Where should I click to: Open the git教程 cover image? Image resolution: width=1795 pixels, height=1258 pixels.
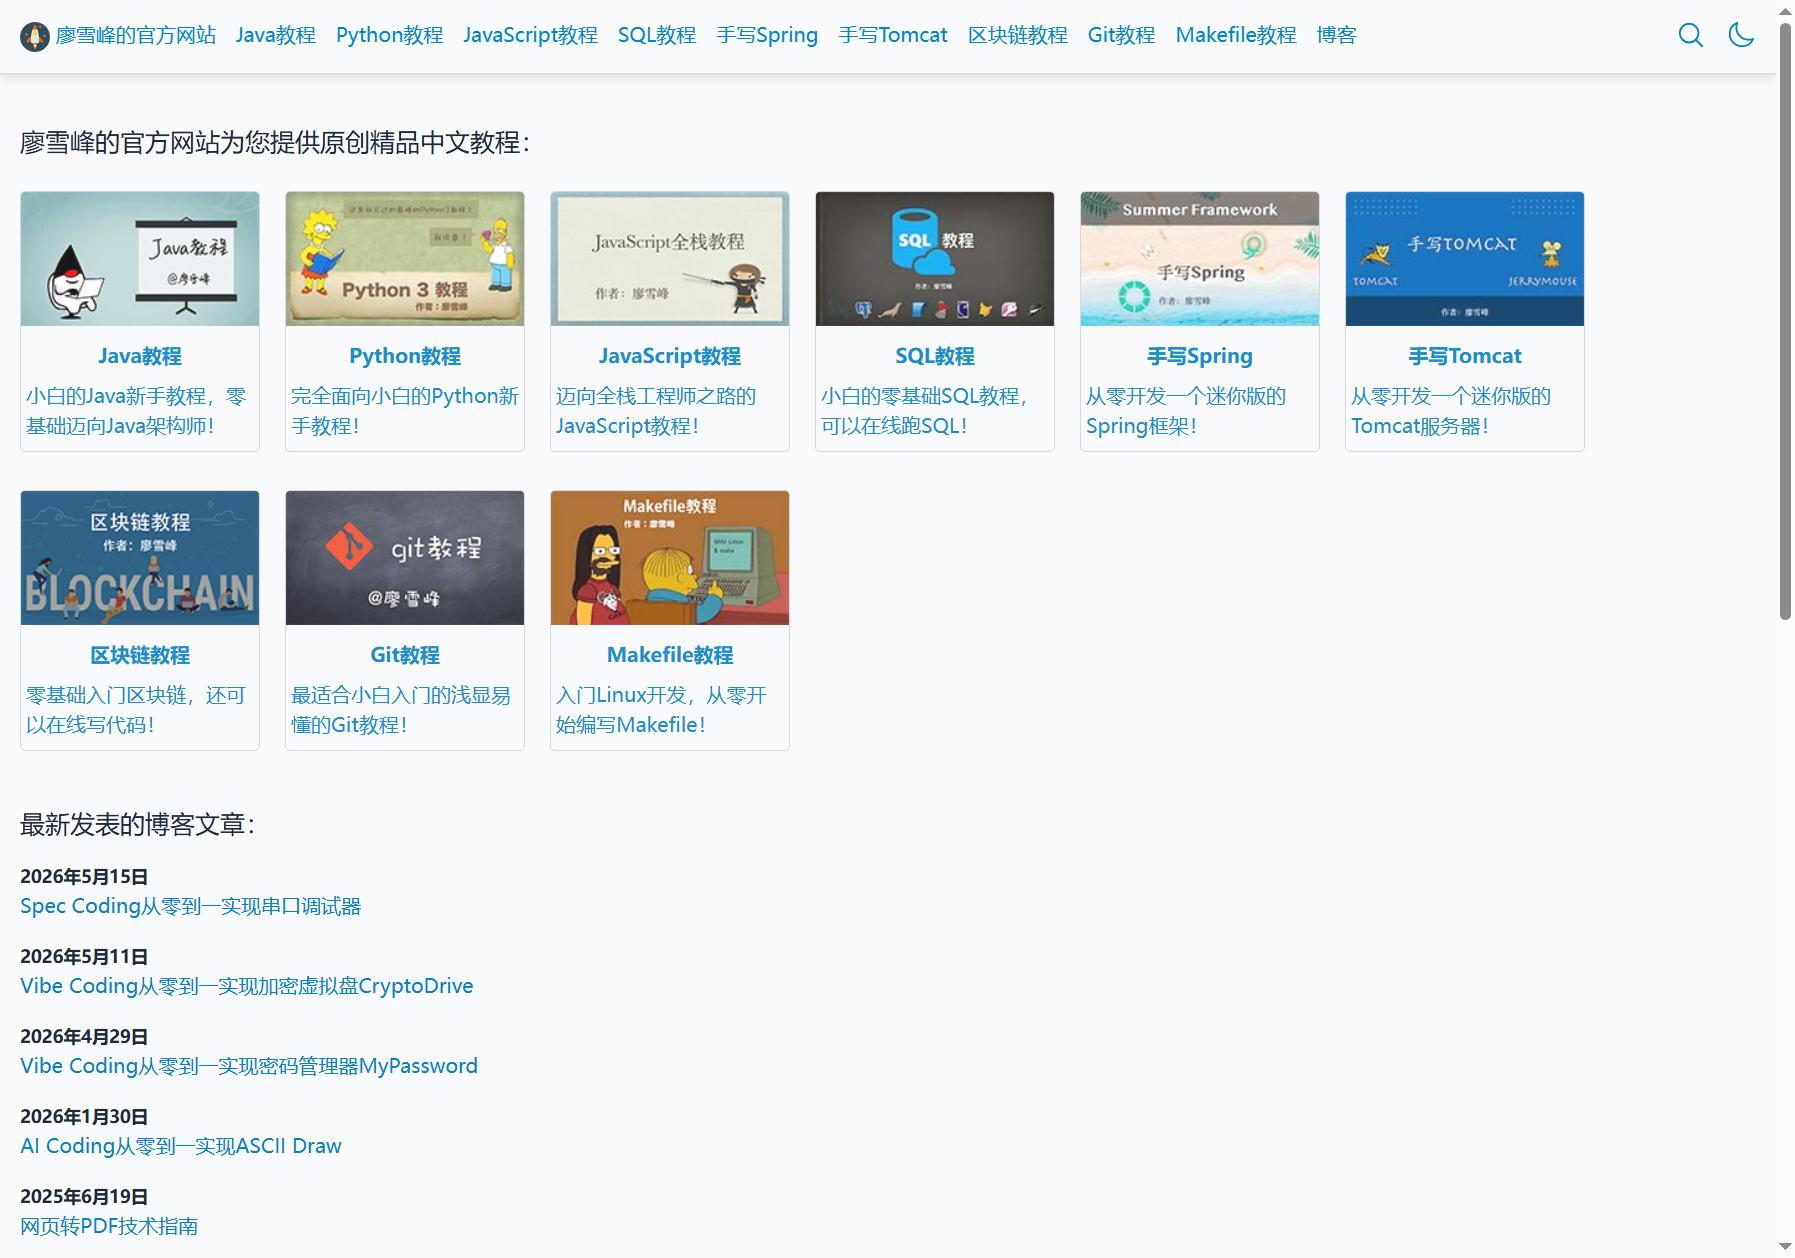(x=405, y=558)
